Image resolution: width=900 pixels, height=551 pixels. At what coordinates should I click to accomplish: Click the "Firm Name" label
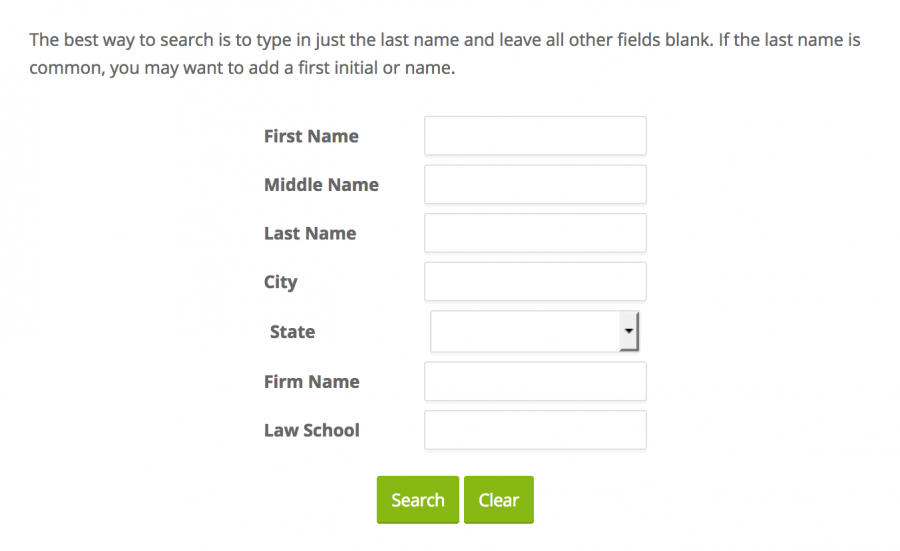point(312,381)
